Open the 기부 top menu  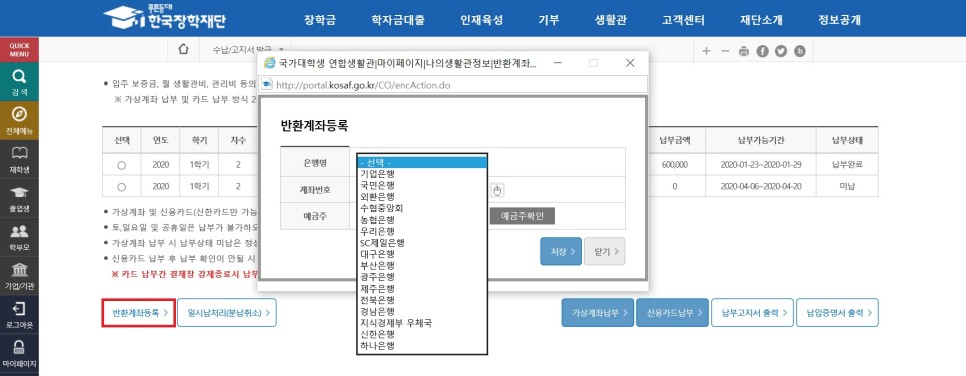click(548, 20)
